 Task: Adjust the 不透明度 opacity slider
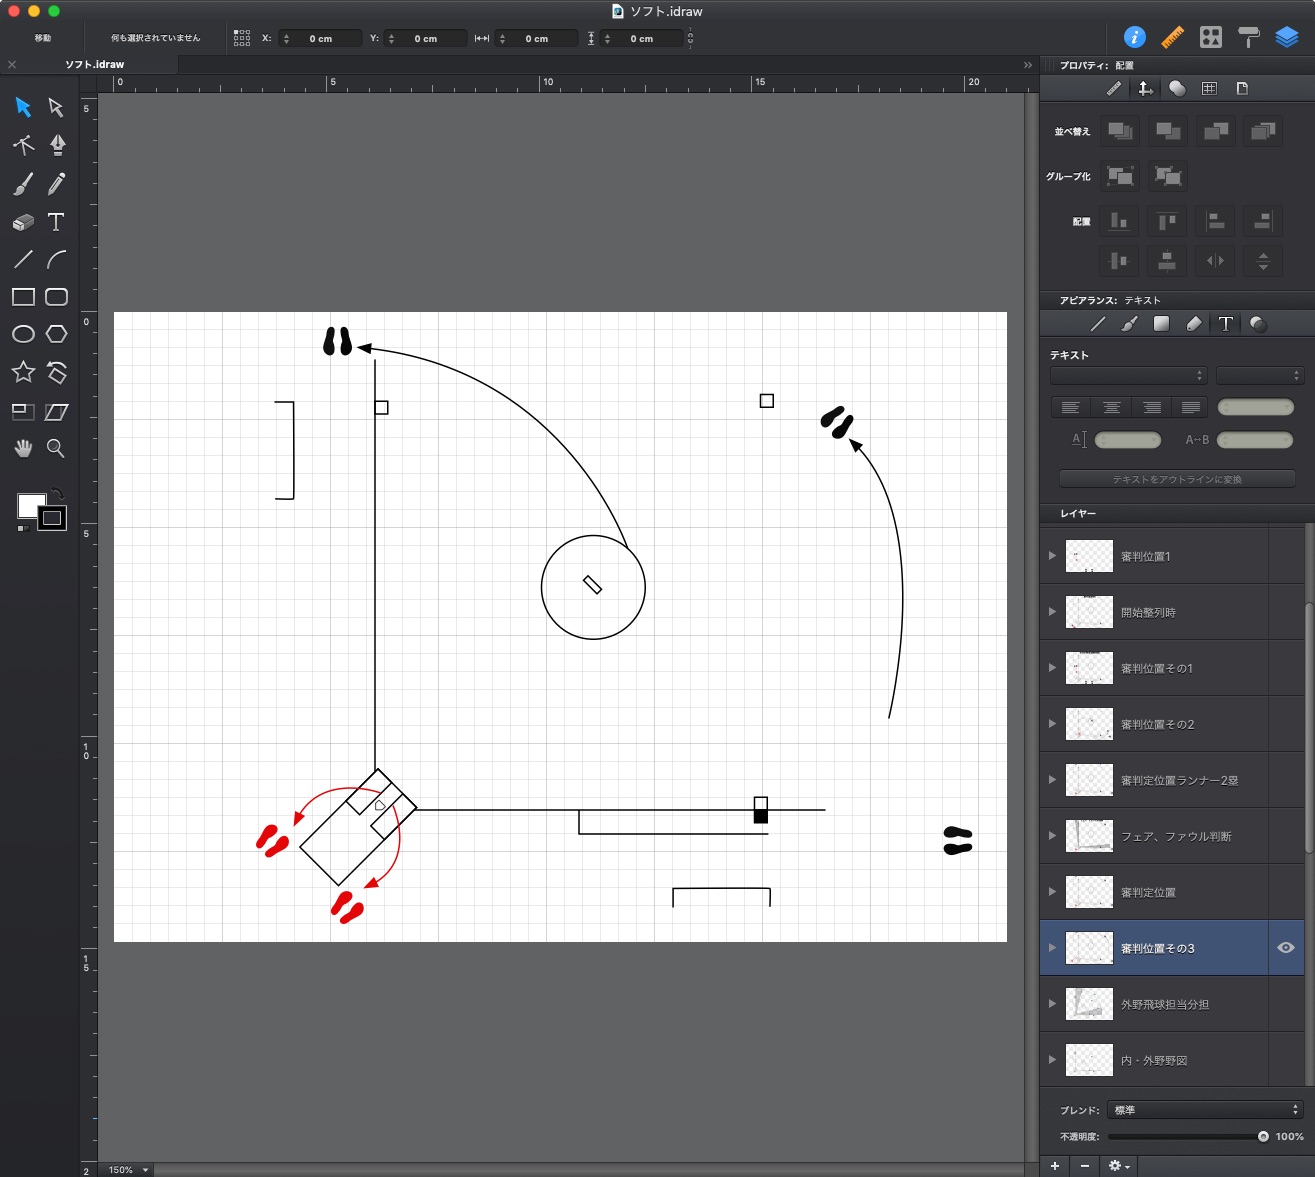[x=1263, y=1136]
